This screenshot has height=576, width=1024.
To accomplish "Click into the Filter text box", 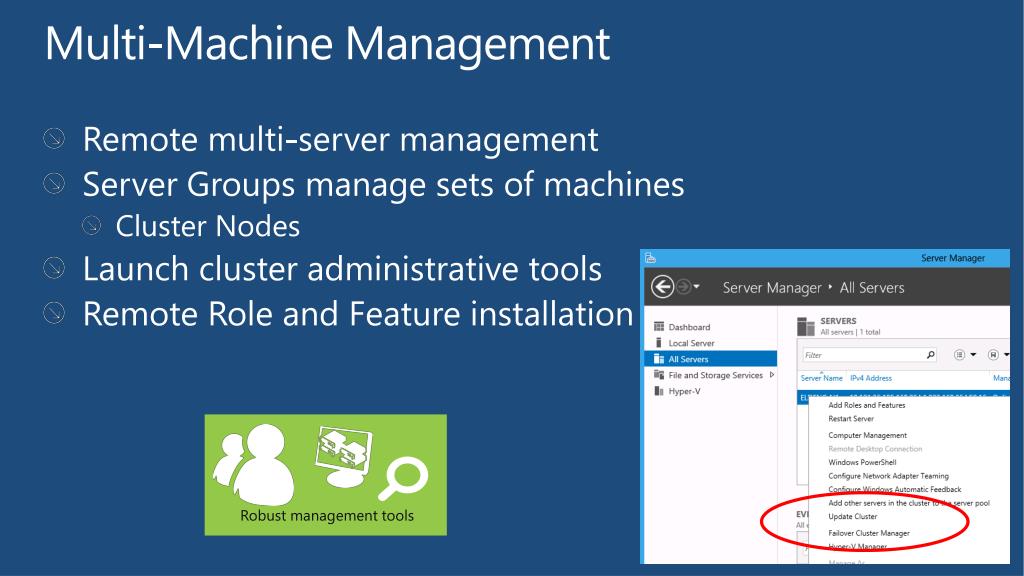I will [x=863, y=355].
